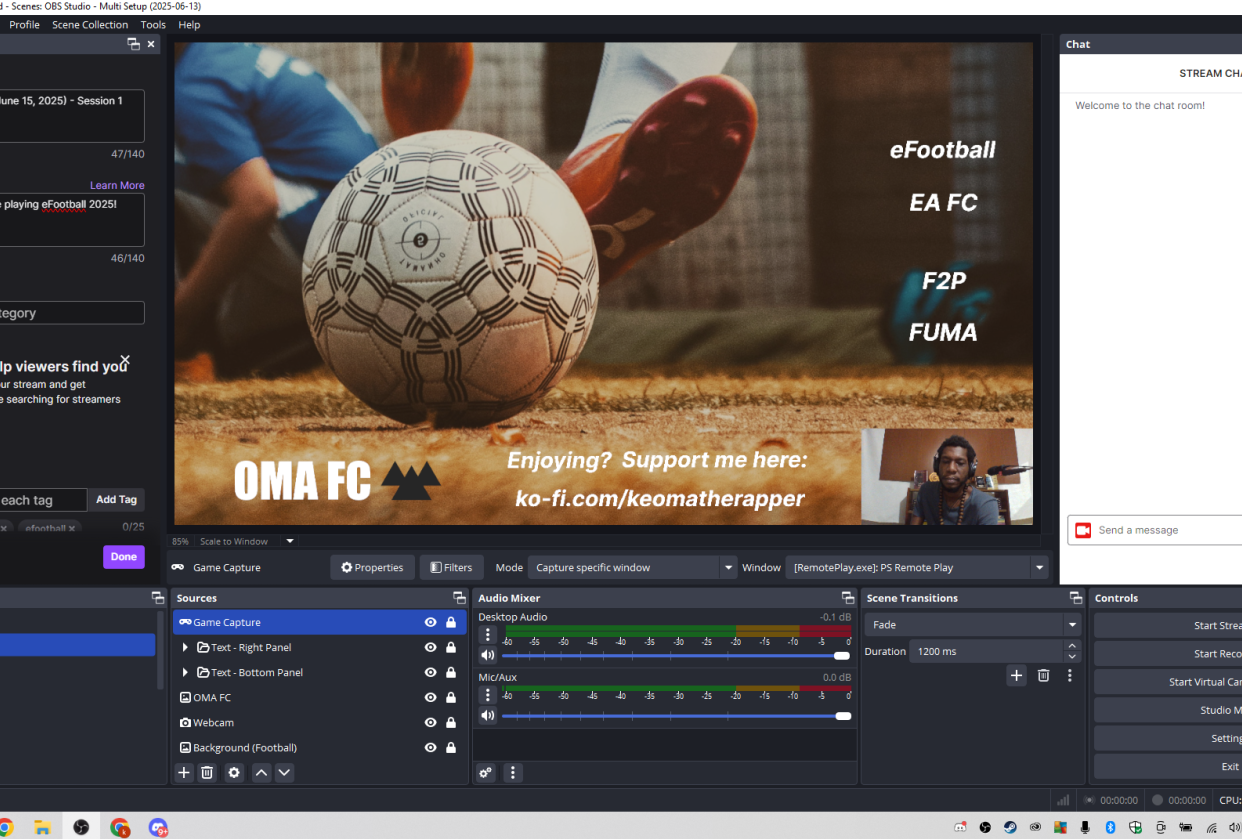This screenshot has height=839, width=1242.
Task: Click the Filters button
Action: (x=451, y=568)
